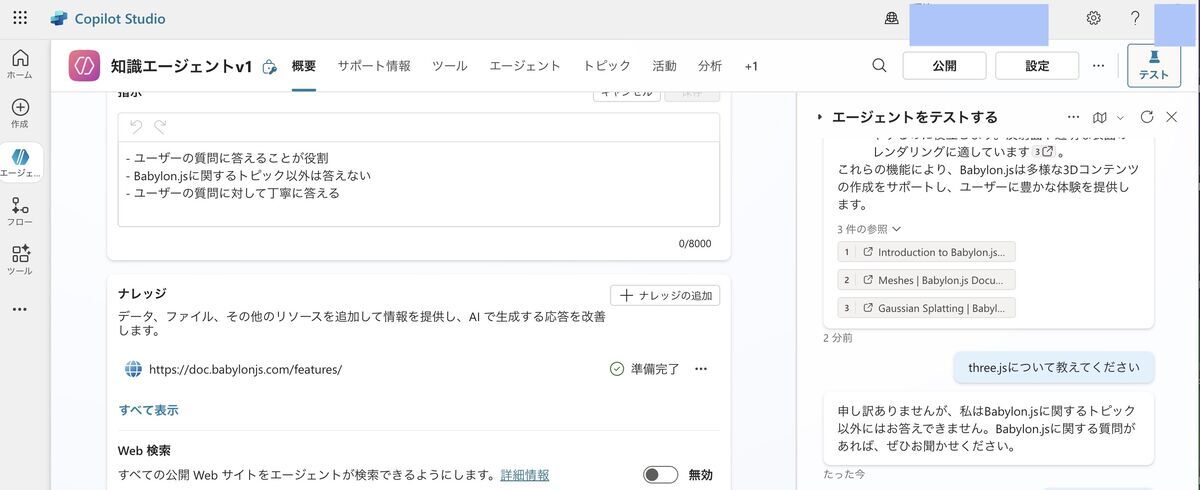
Task: Click the 申し訳ありませんが reply message
Action: click(x=988, y=428)
